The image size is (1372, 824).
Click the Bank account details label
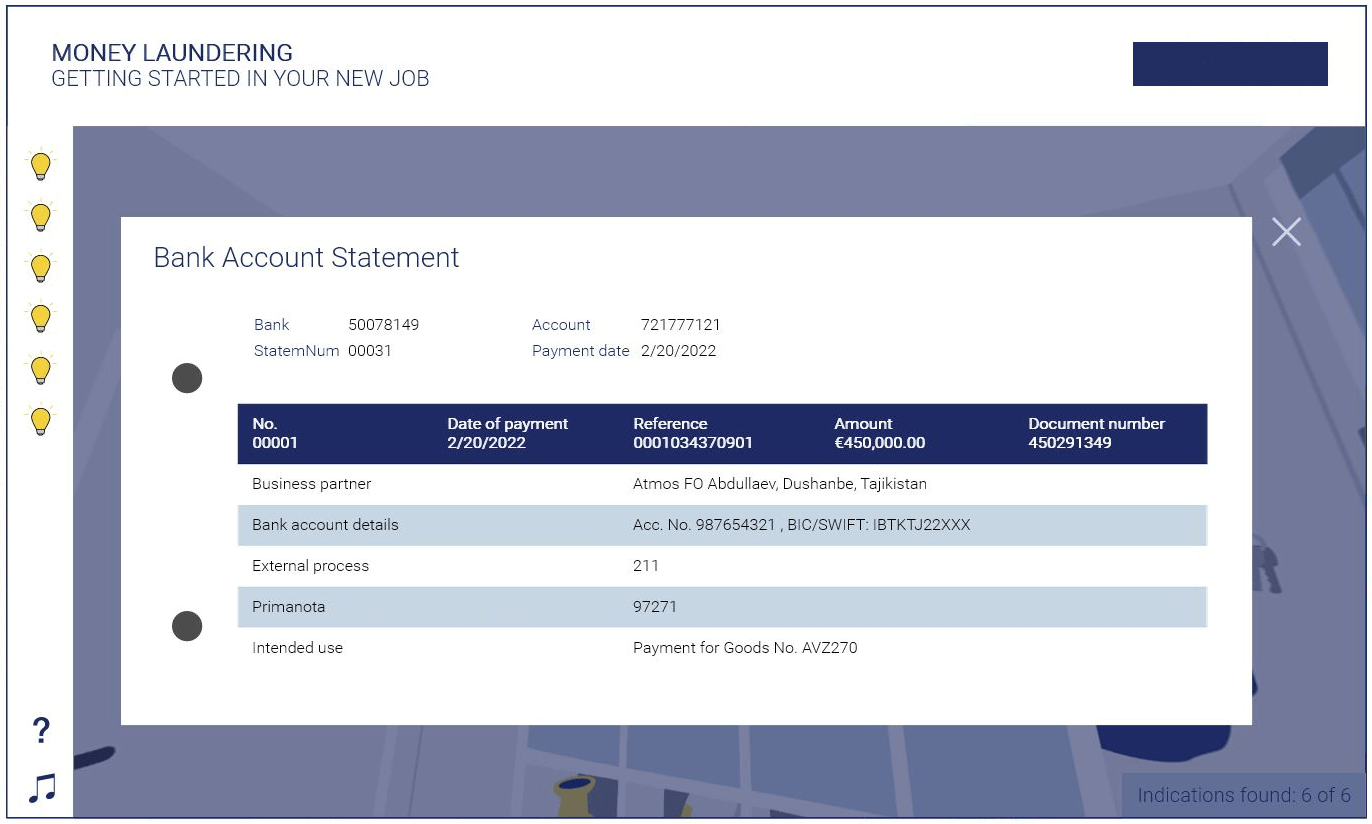[325, 525]
